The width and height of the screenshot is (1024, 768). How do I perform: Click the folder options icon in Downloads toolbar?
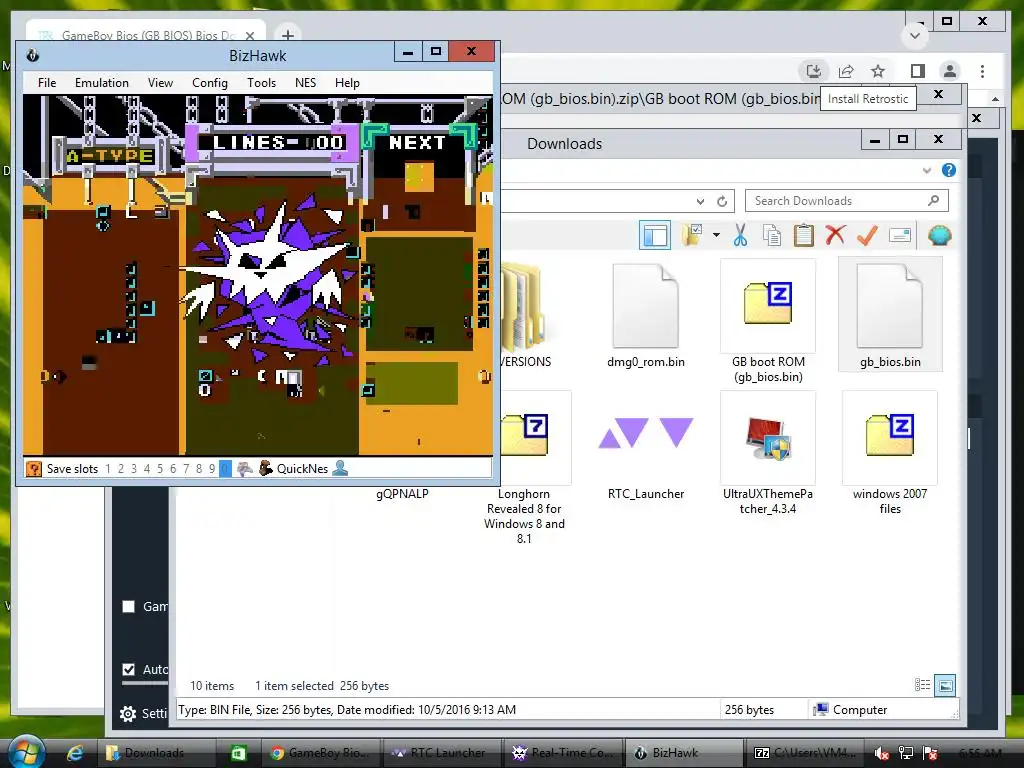coord(692,235)
